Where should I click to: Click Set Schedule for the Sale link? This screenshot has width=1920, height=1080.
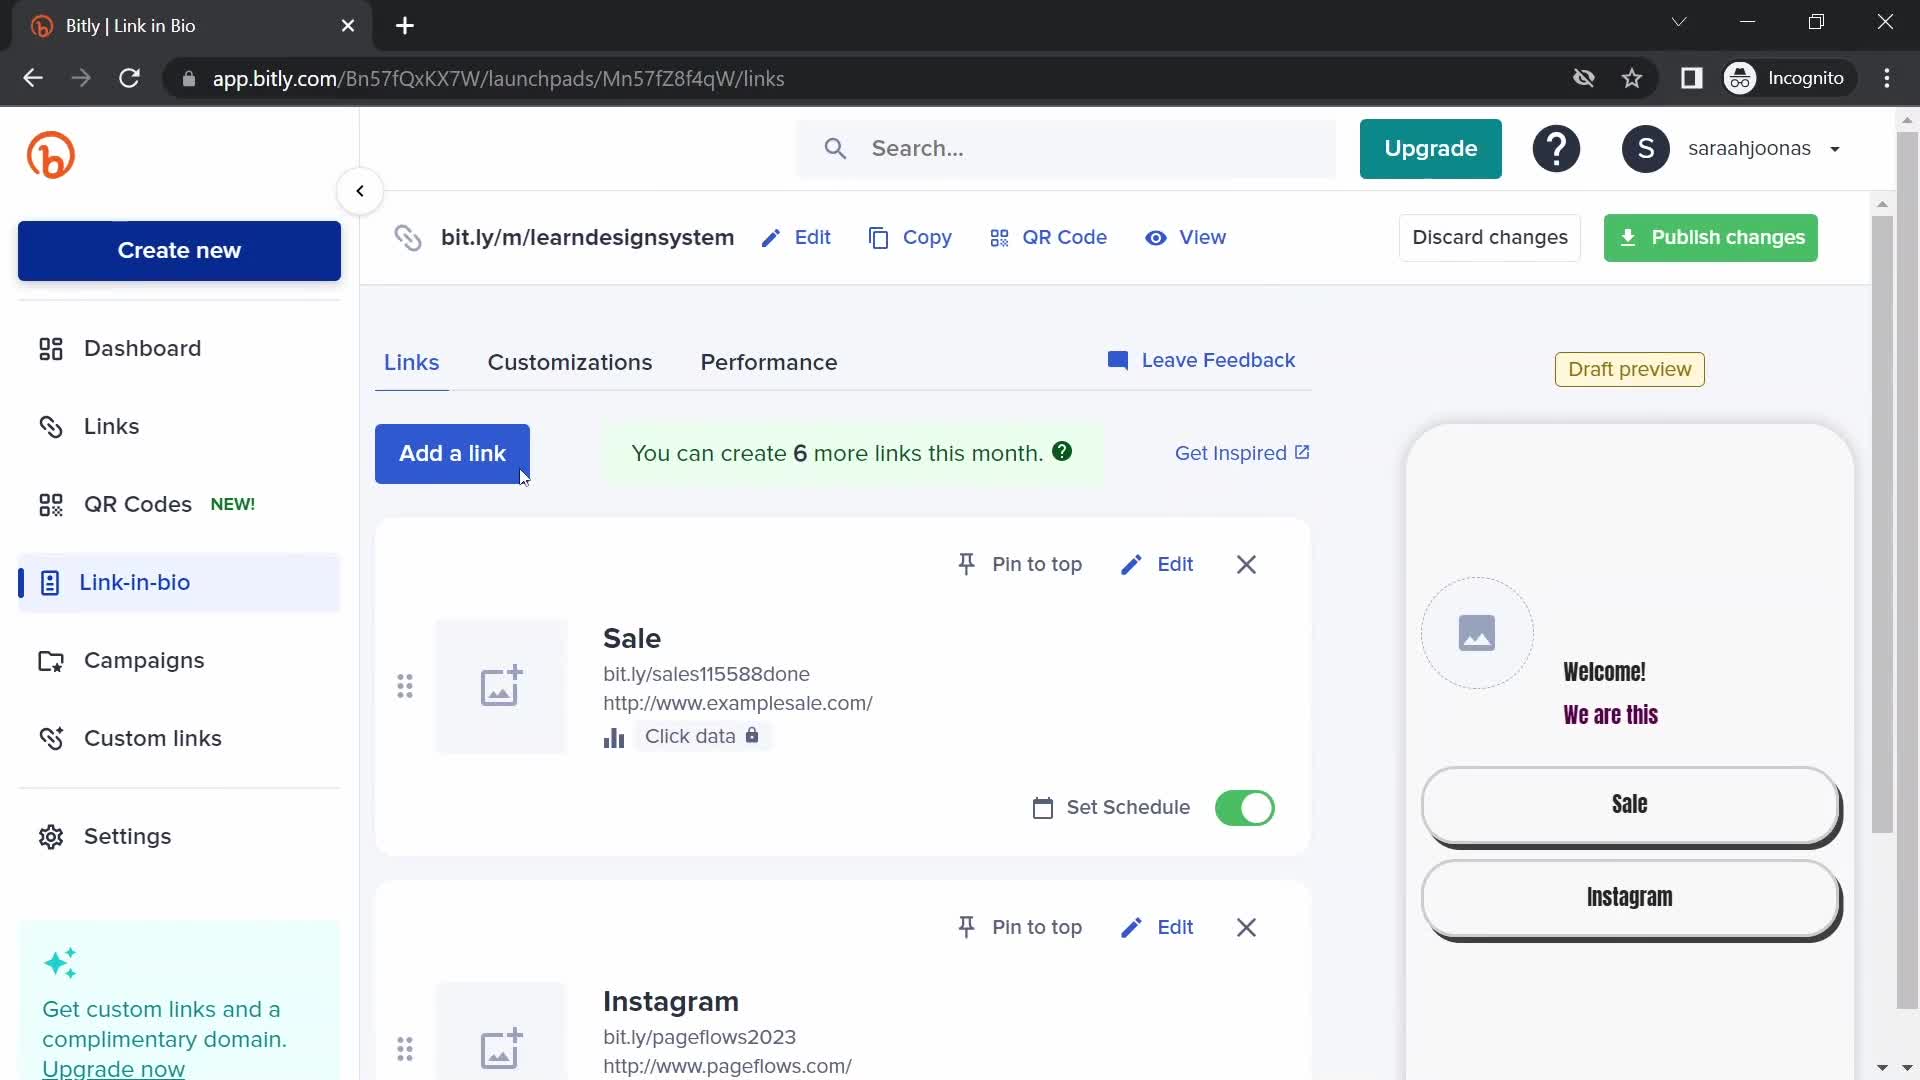(1110, 808)
